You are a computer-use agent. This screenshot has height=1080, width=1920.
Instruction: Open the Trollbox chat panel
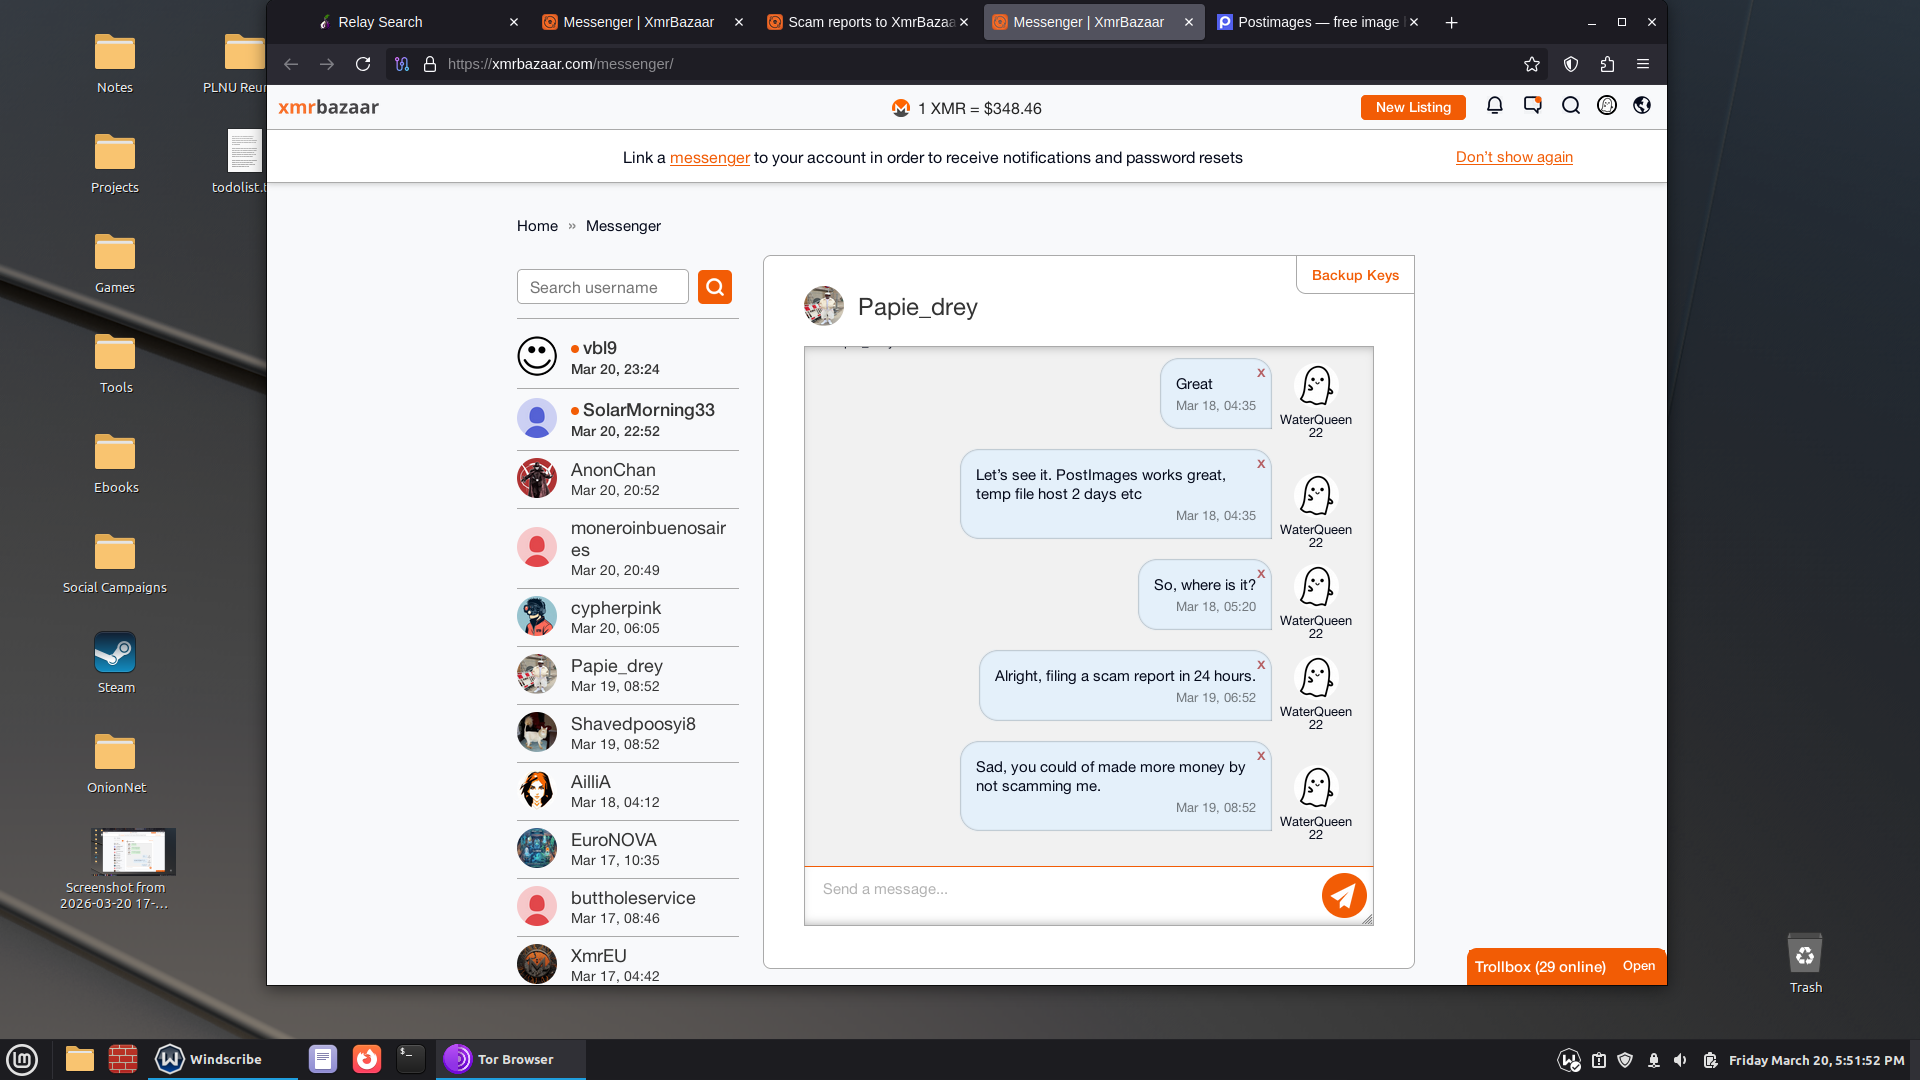coord(1638,966)
